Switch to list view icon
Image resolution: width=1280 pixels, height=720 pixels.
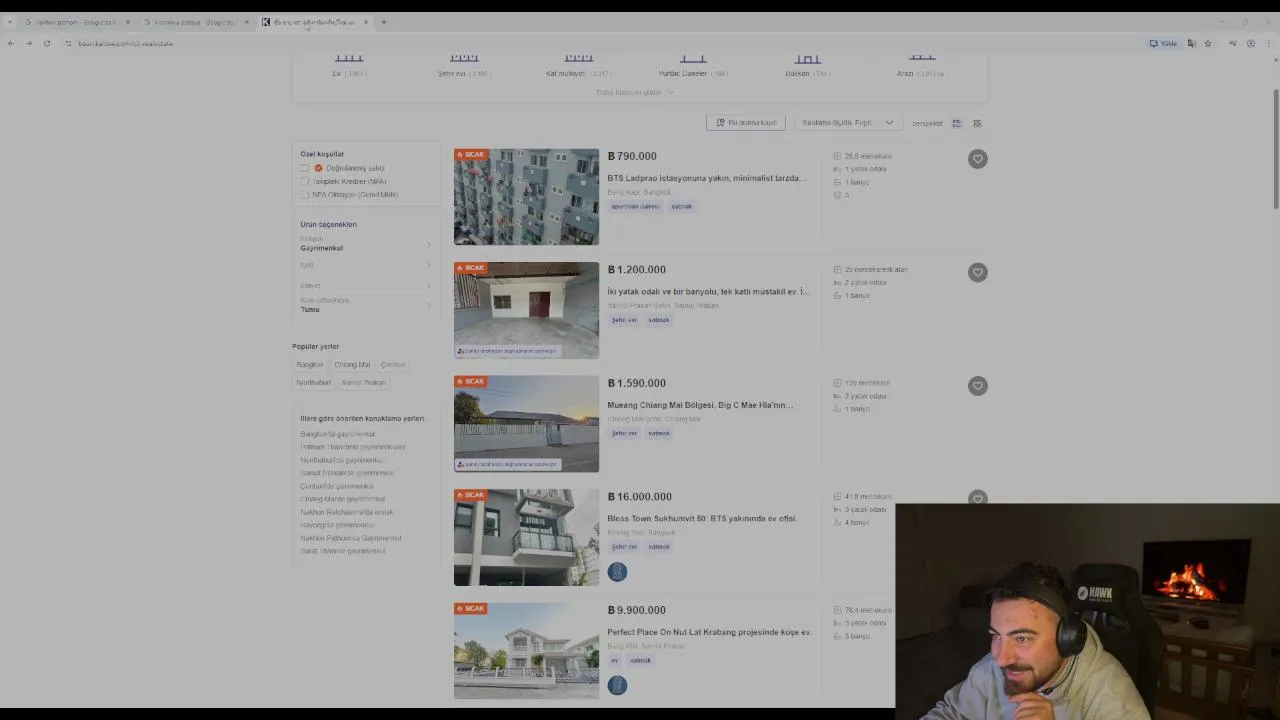(956, 123)
